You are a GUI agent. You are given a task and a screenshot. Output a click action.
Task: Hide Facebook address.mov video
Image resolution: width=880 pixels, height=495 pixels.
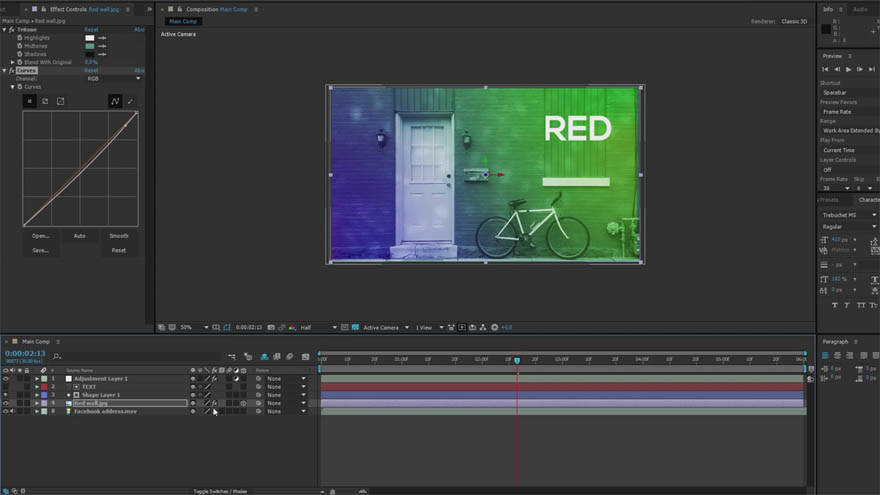[x=6, y=411]
